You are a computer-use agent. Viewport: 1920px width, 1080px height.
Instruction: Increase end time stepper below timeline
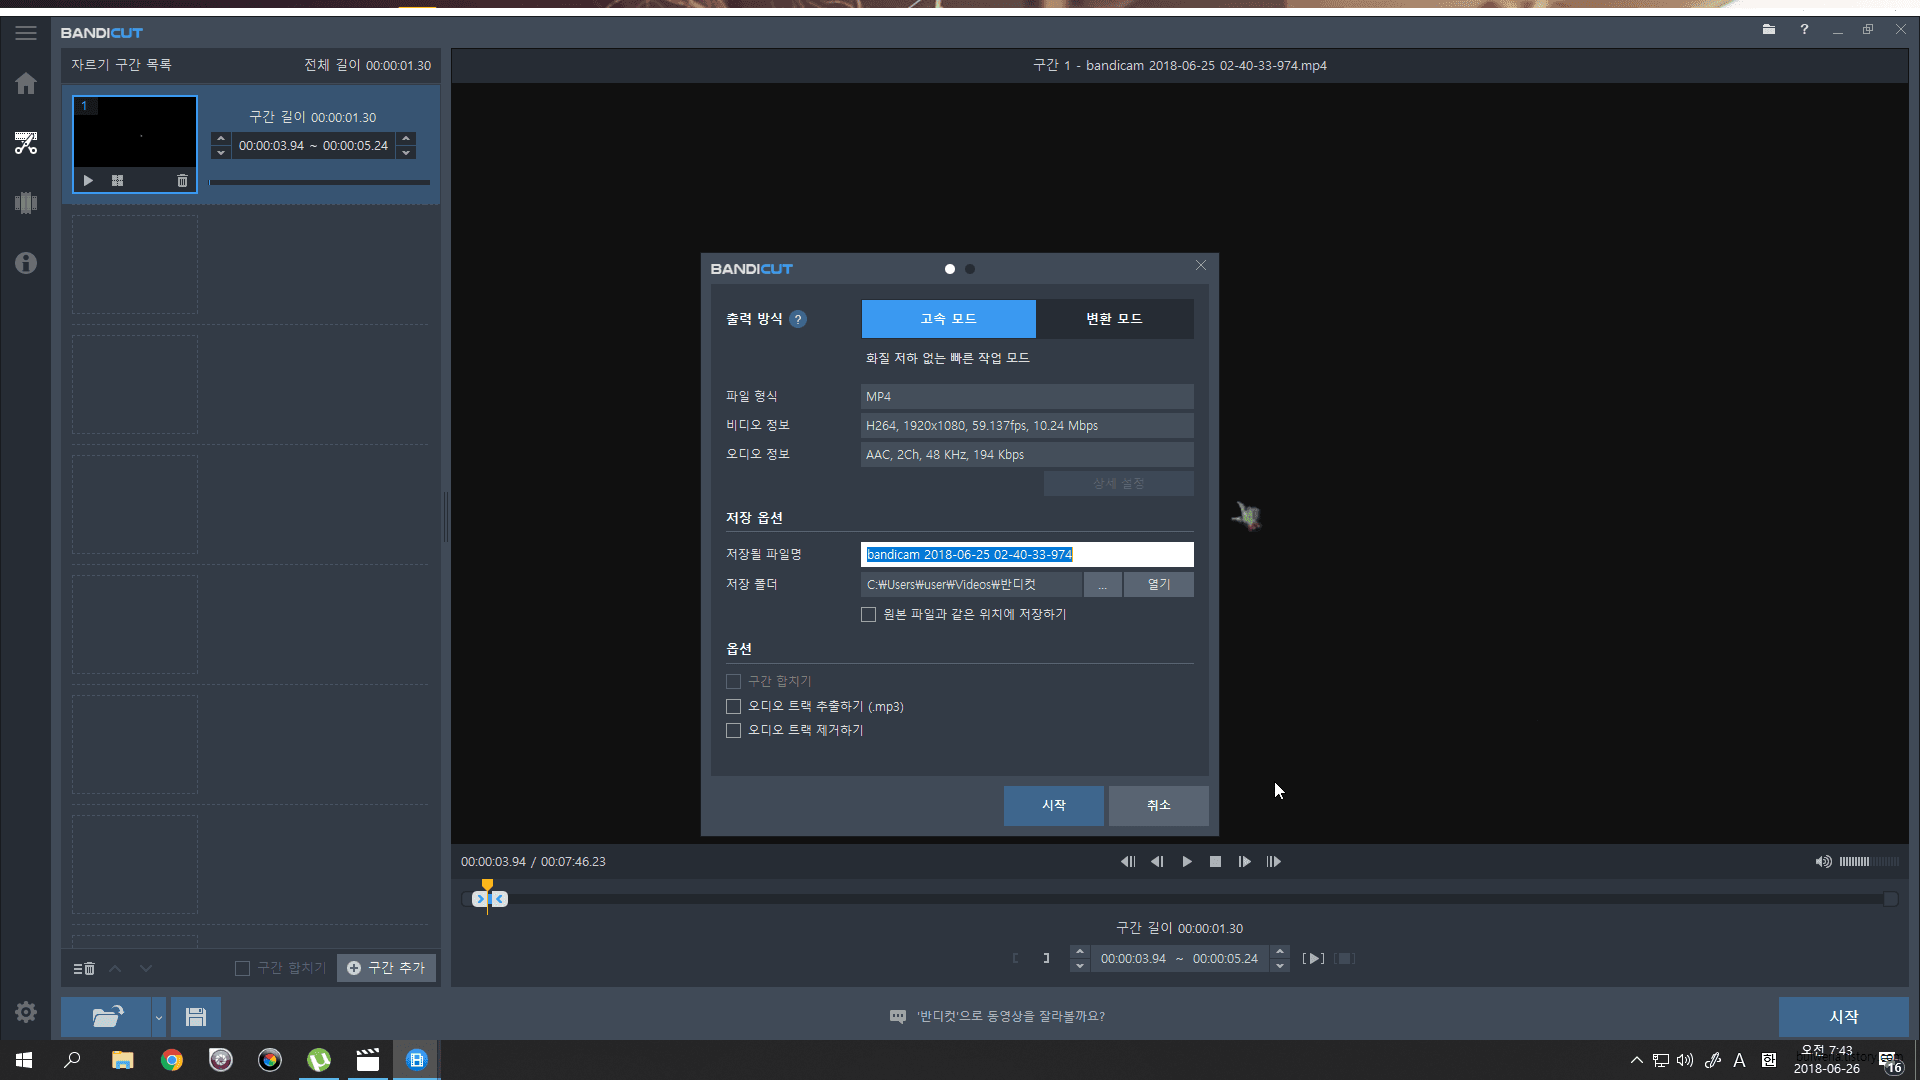point(1279,951)
